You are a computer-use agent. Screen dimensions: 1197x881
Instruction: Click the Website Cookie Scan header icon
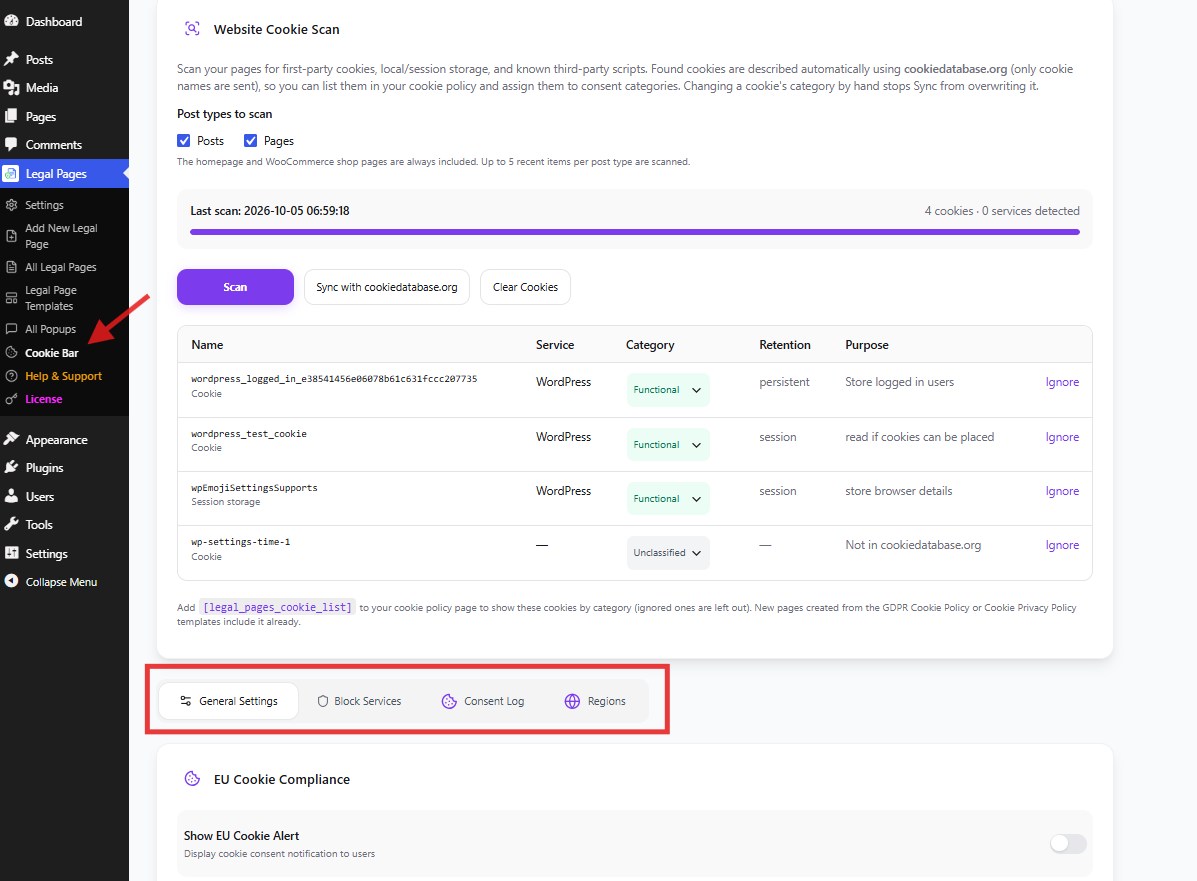pos(192,29)
